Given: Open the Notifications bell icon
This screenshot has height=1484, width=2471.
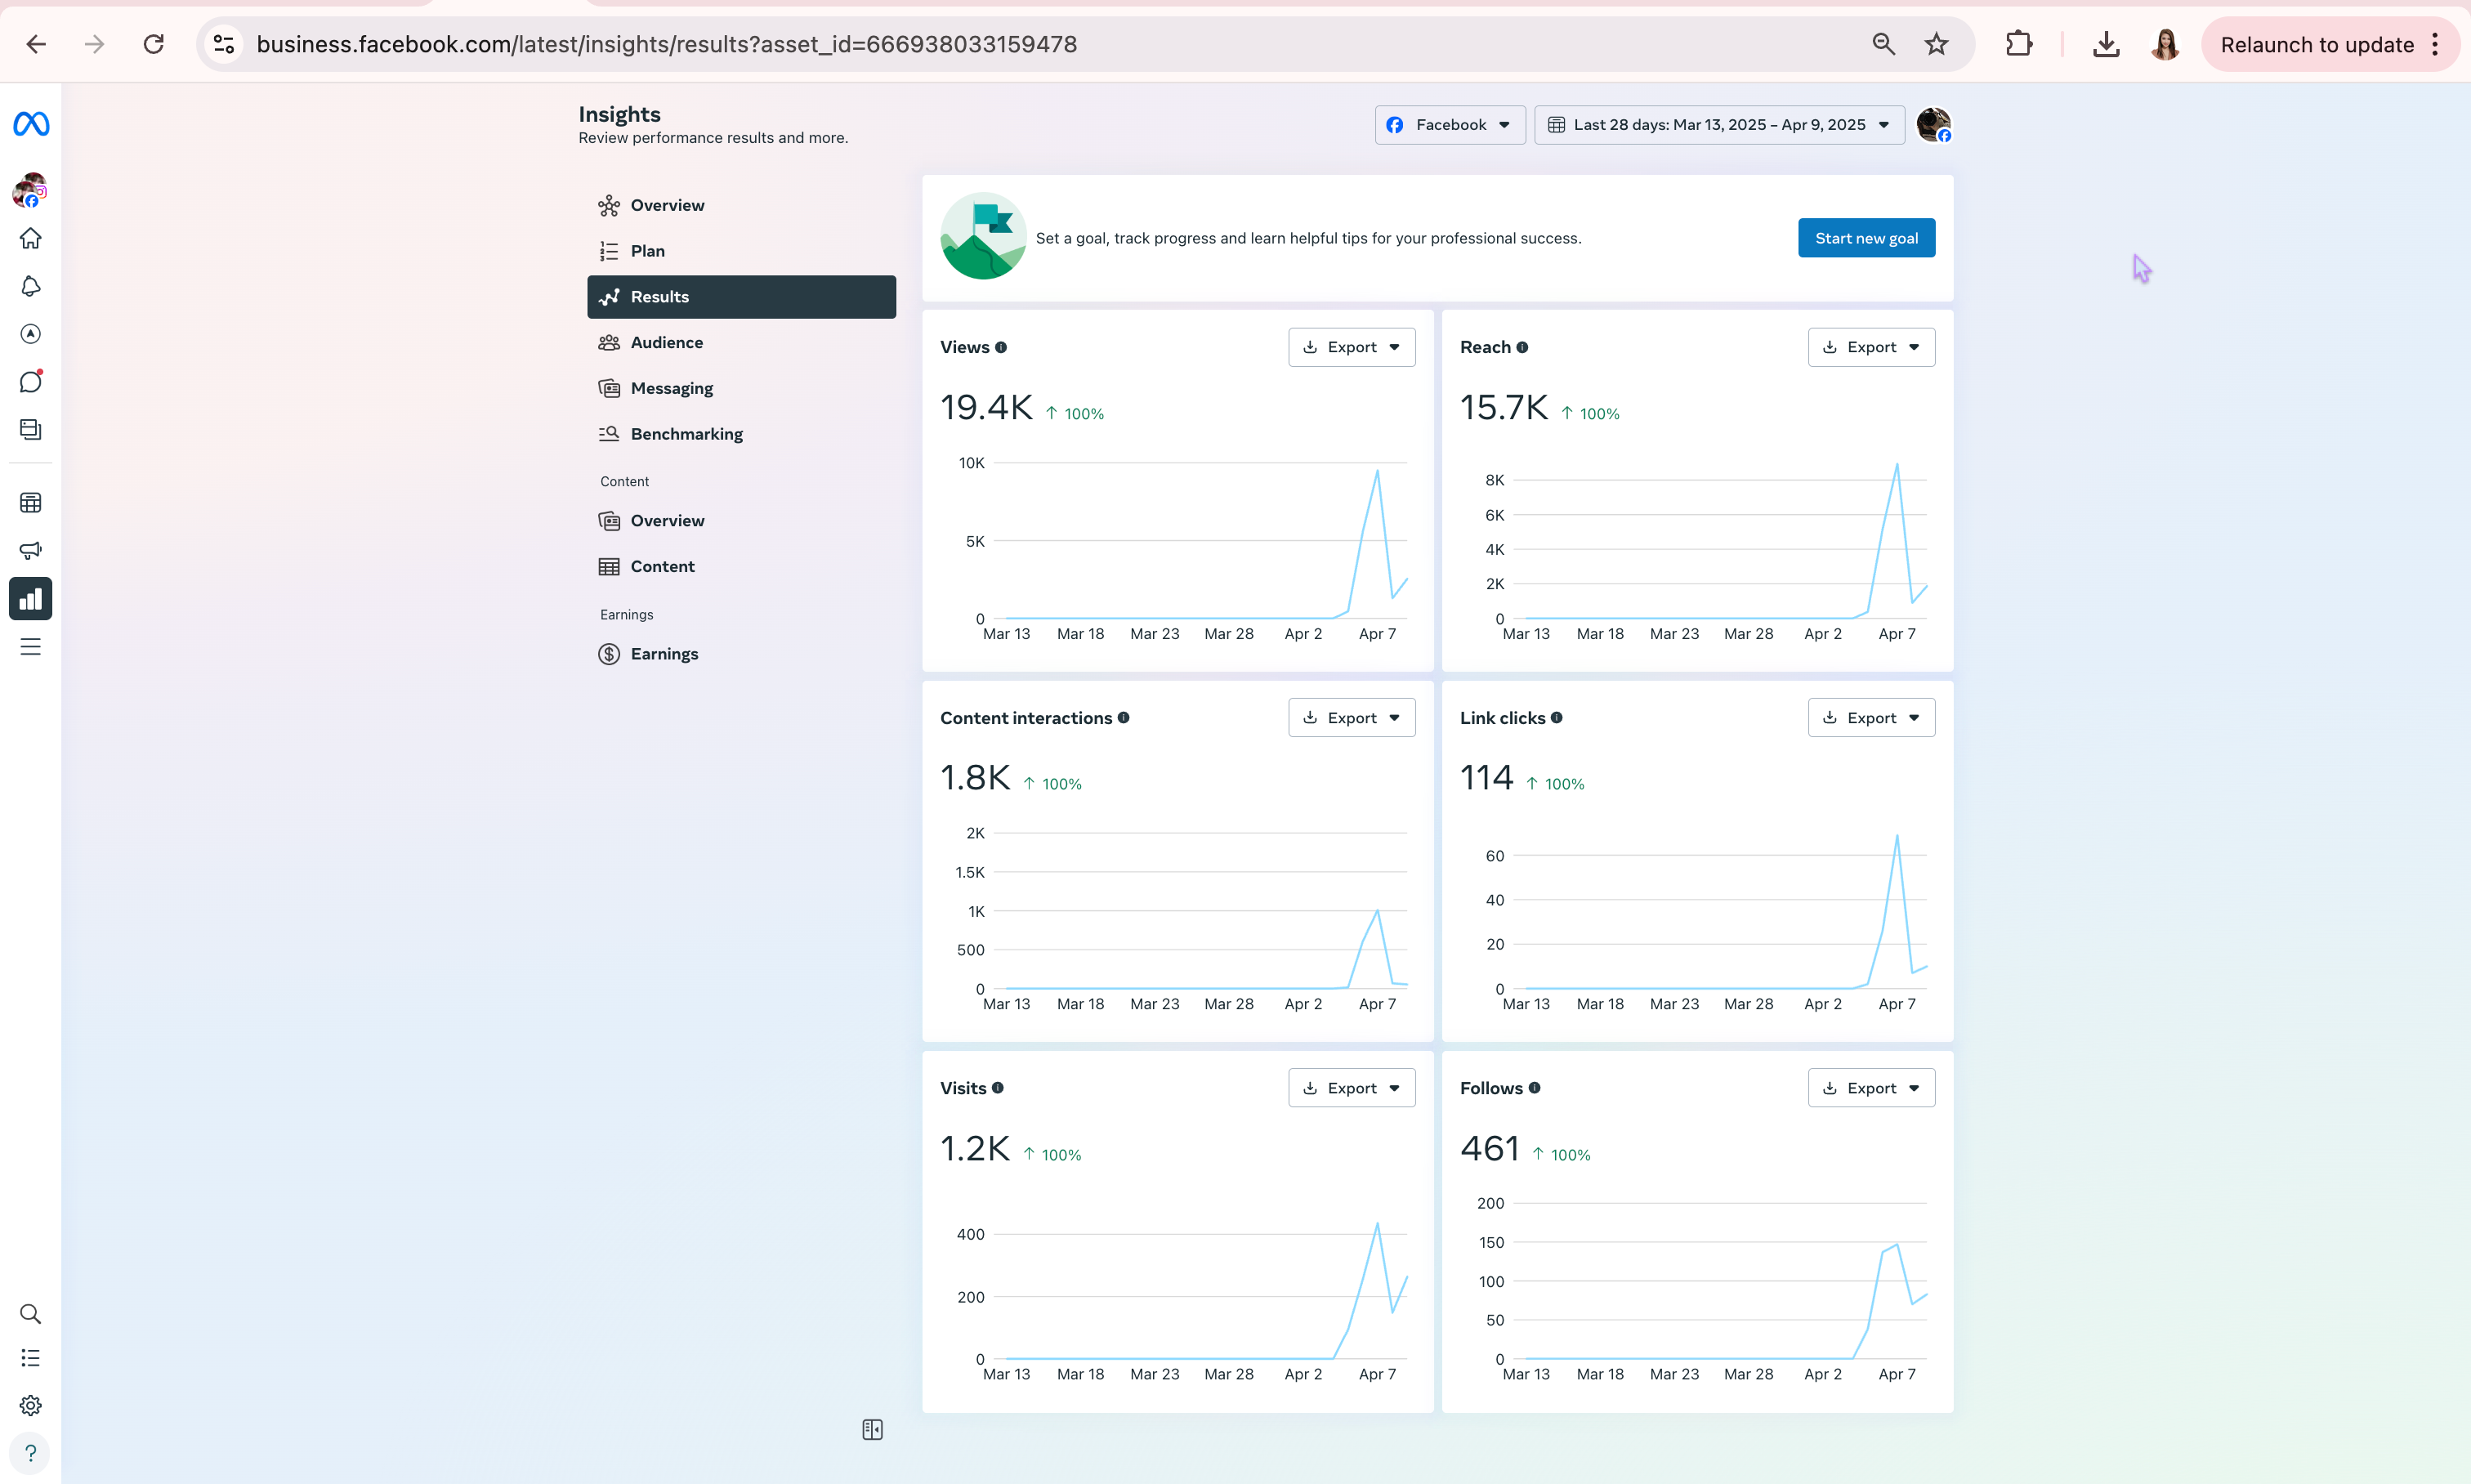Looking at the screenshot, I should 31,286.
